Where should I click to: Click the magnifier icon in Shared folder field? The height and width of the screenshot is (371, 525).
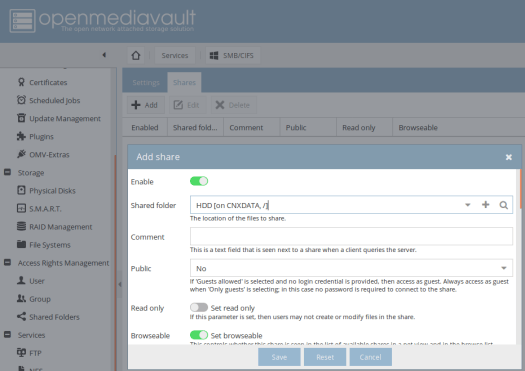[x=504, y=205]
